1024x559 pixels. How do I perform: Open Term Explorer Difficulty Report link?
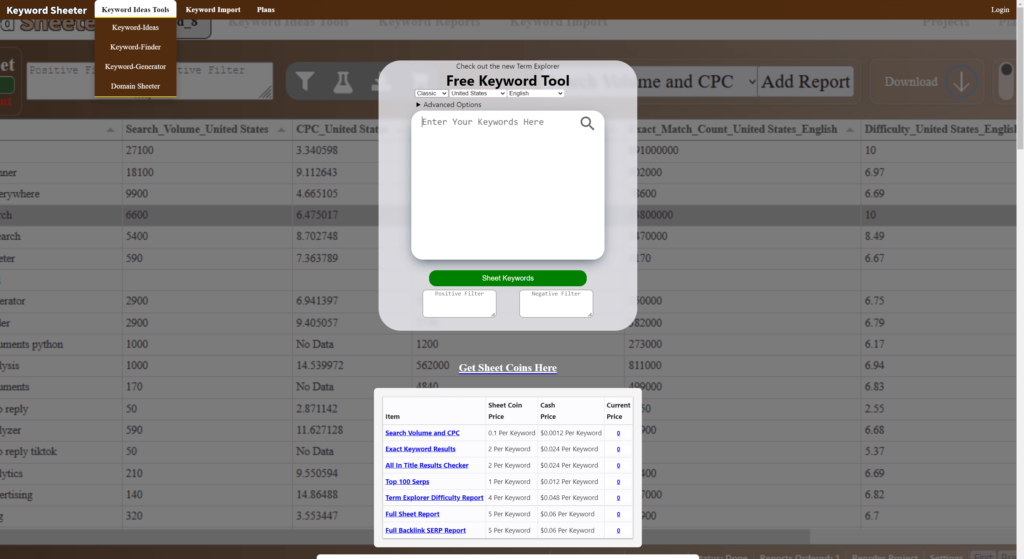coord(434,498)
